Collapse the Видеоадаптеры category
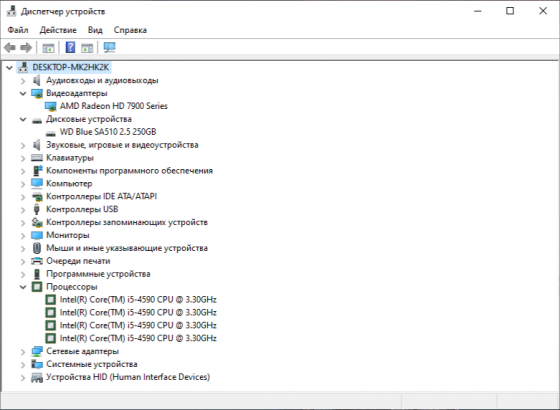The width and height of the screenshot is (560, 410). 23,94
